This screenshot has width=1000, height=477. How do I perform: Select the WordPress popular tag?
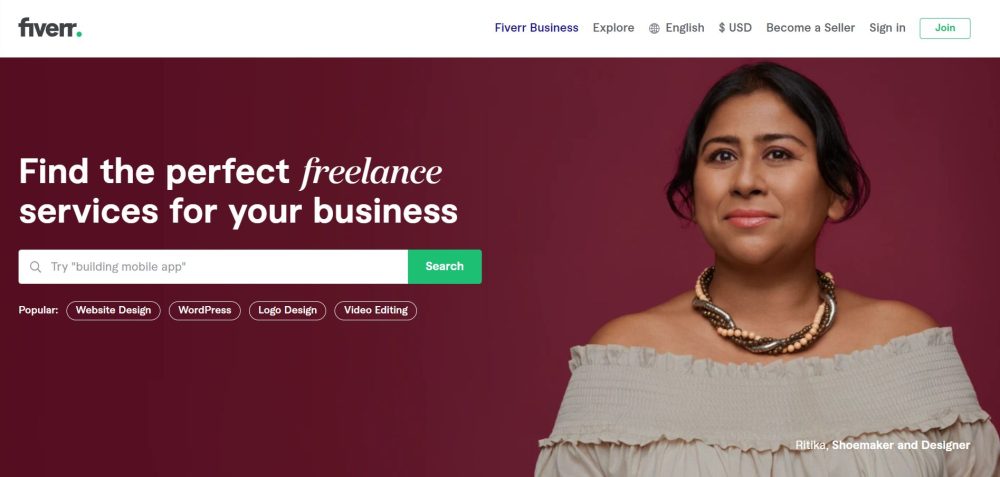tap(205, 311)
